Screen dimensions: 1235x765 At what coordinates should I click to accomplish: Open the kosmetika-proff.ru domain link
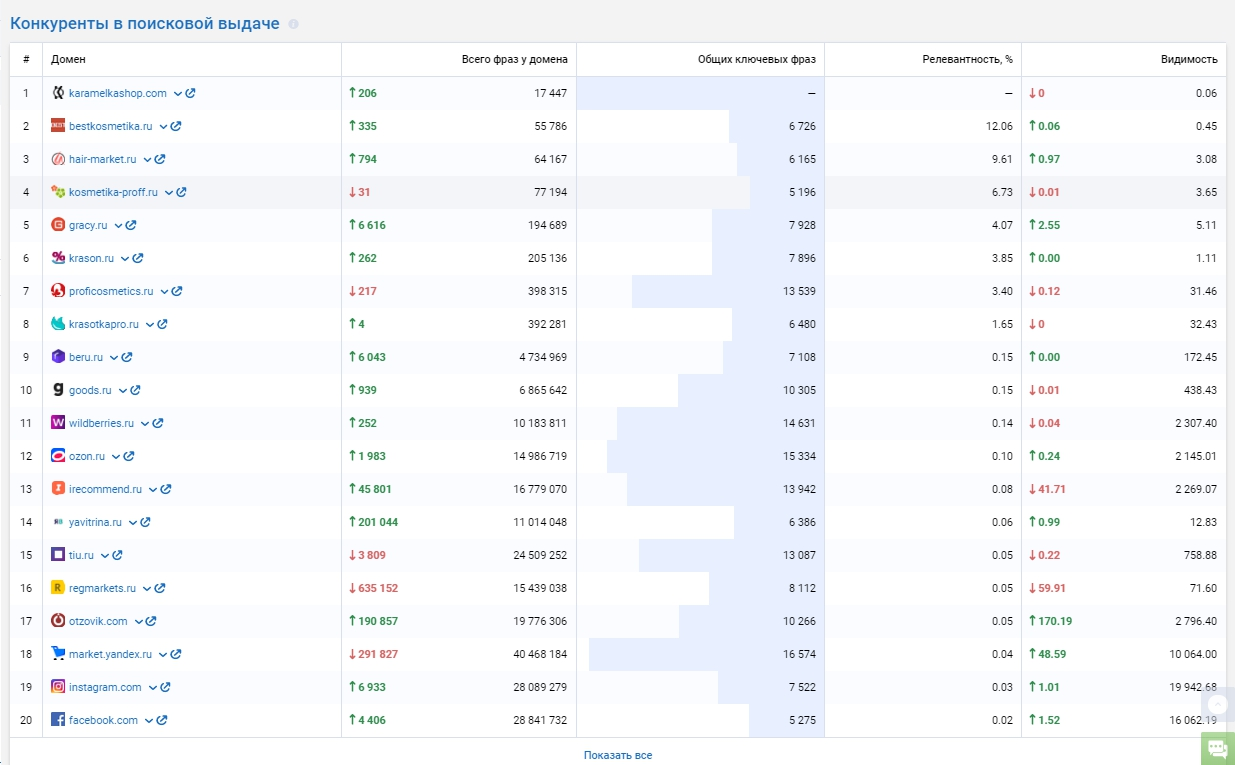coord(113,192)
